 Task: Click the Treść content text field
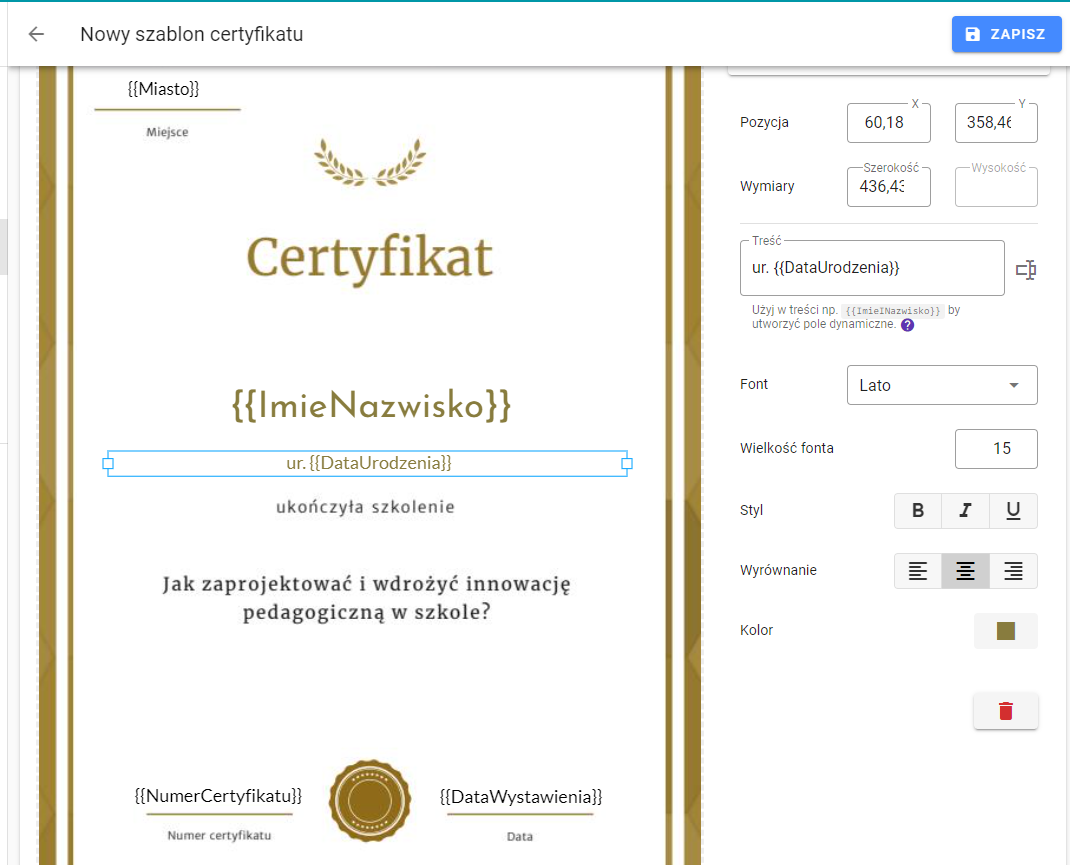pos(871,267)
